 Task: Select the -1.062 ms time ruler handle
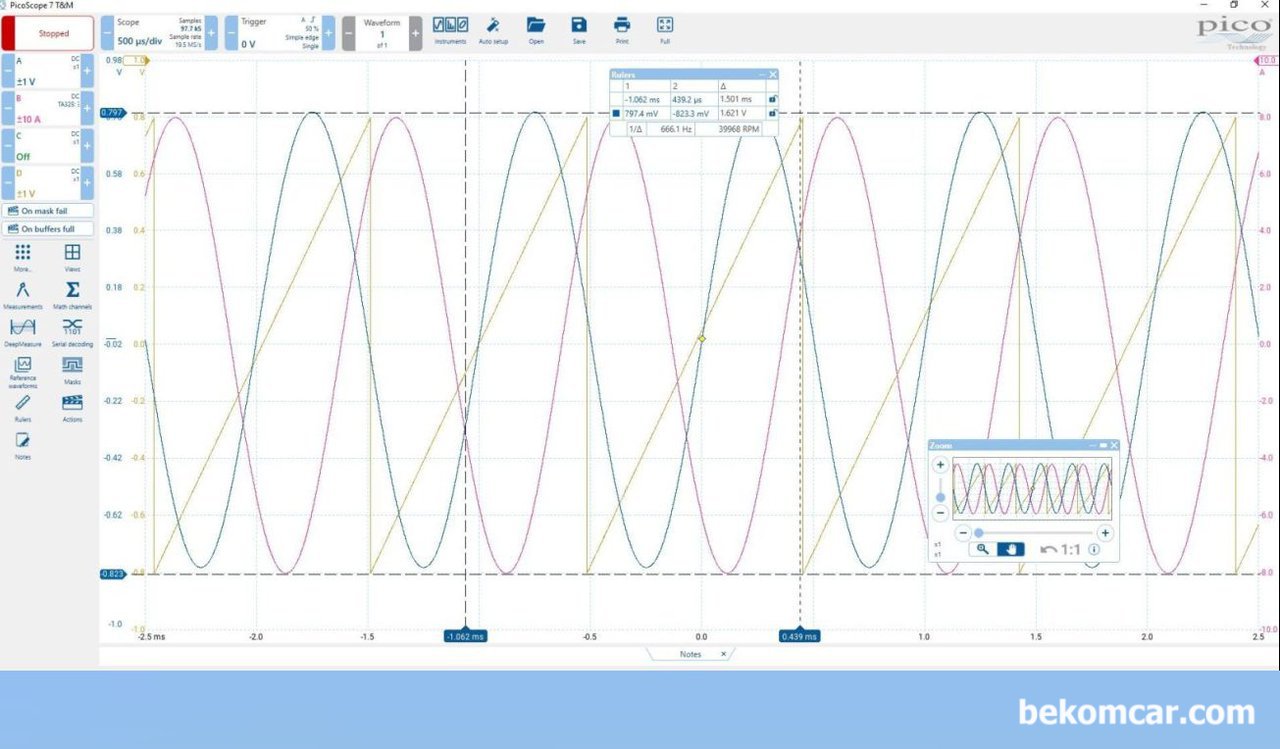point(465,636)
